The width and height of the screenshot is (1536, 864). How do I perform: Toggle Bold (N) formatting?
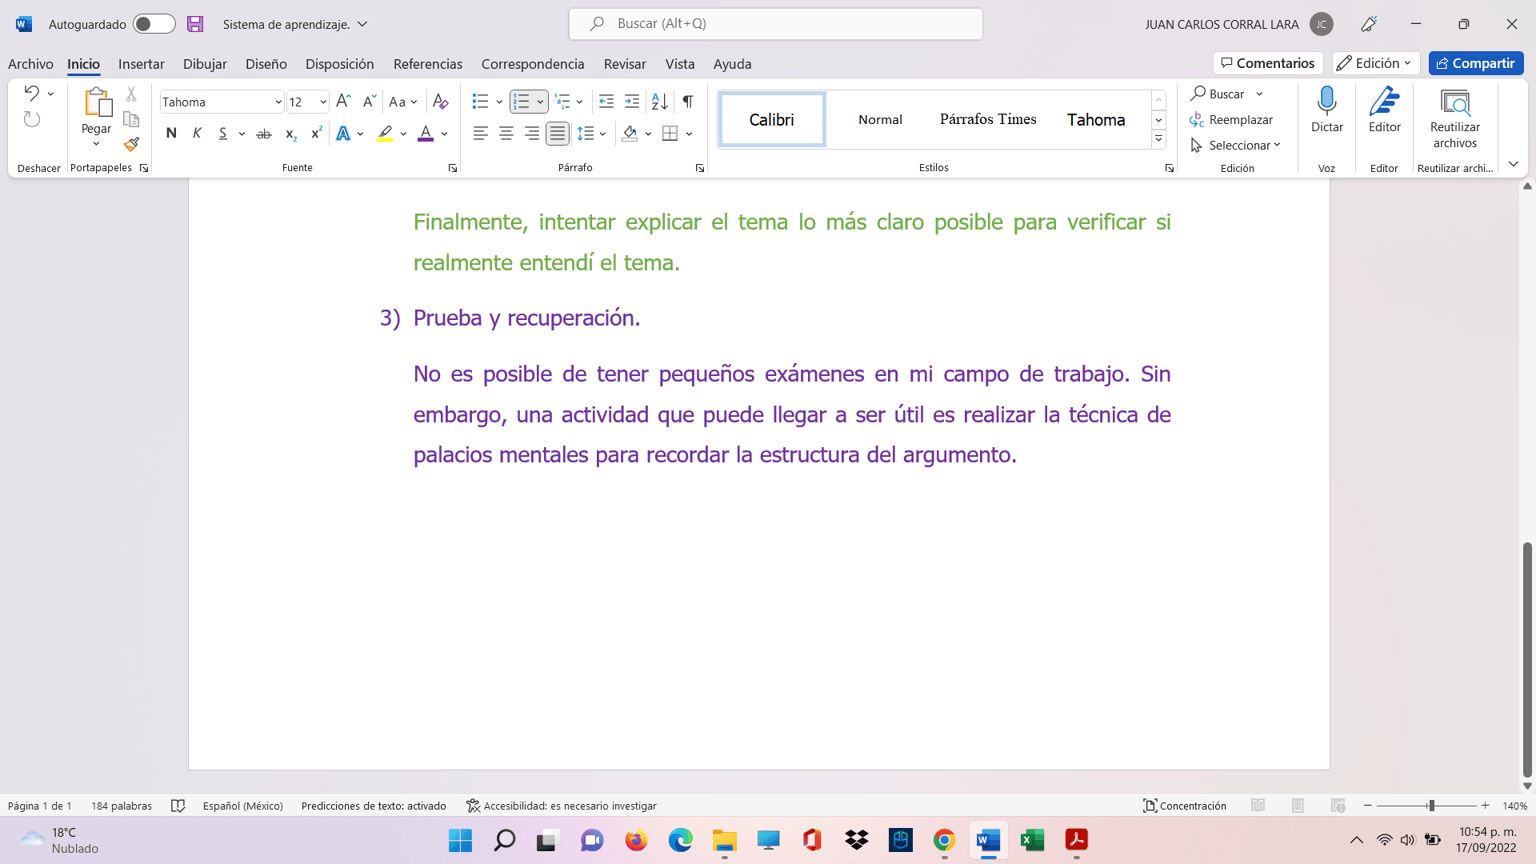[x=171, y=133]
